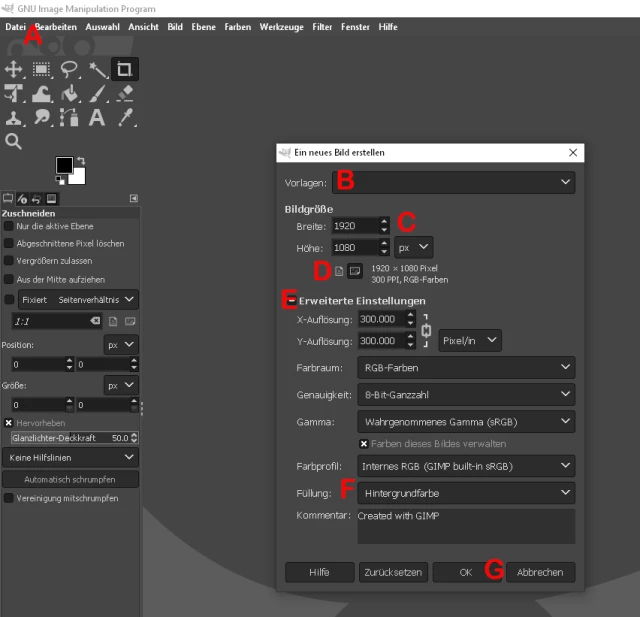640x617 pixels.
Task: Open the Ebene menu
Action: click(x=203, y=27)
